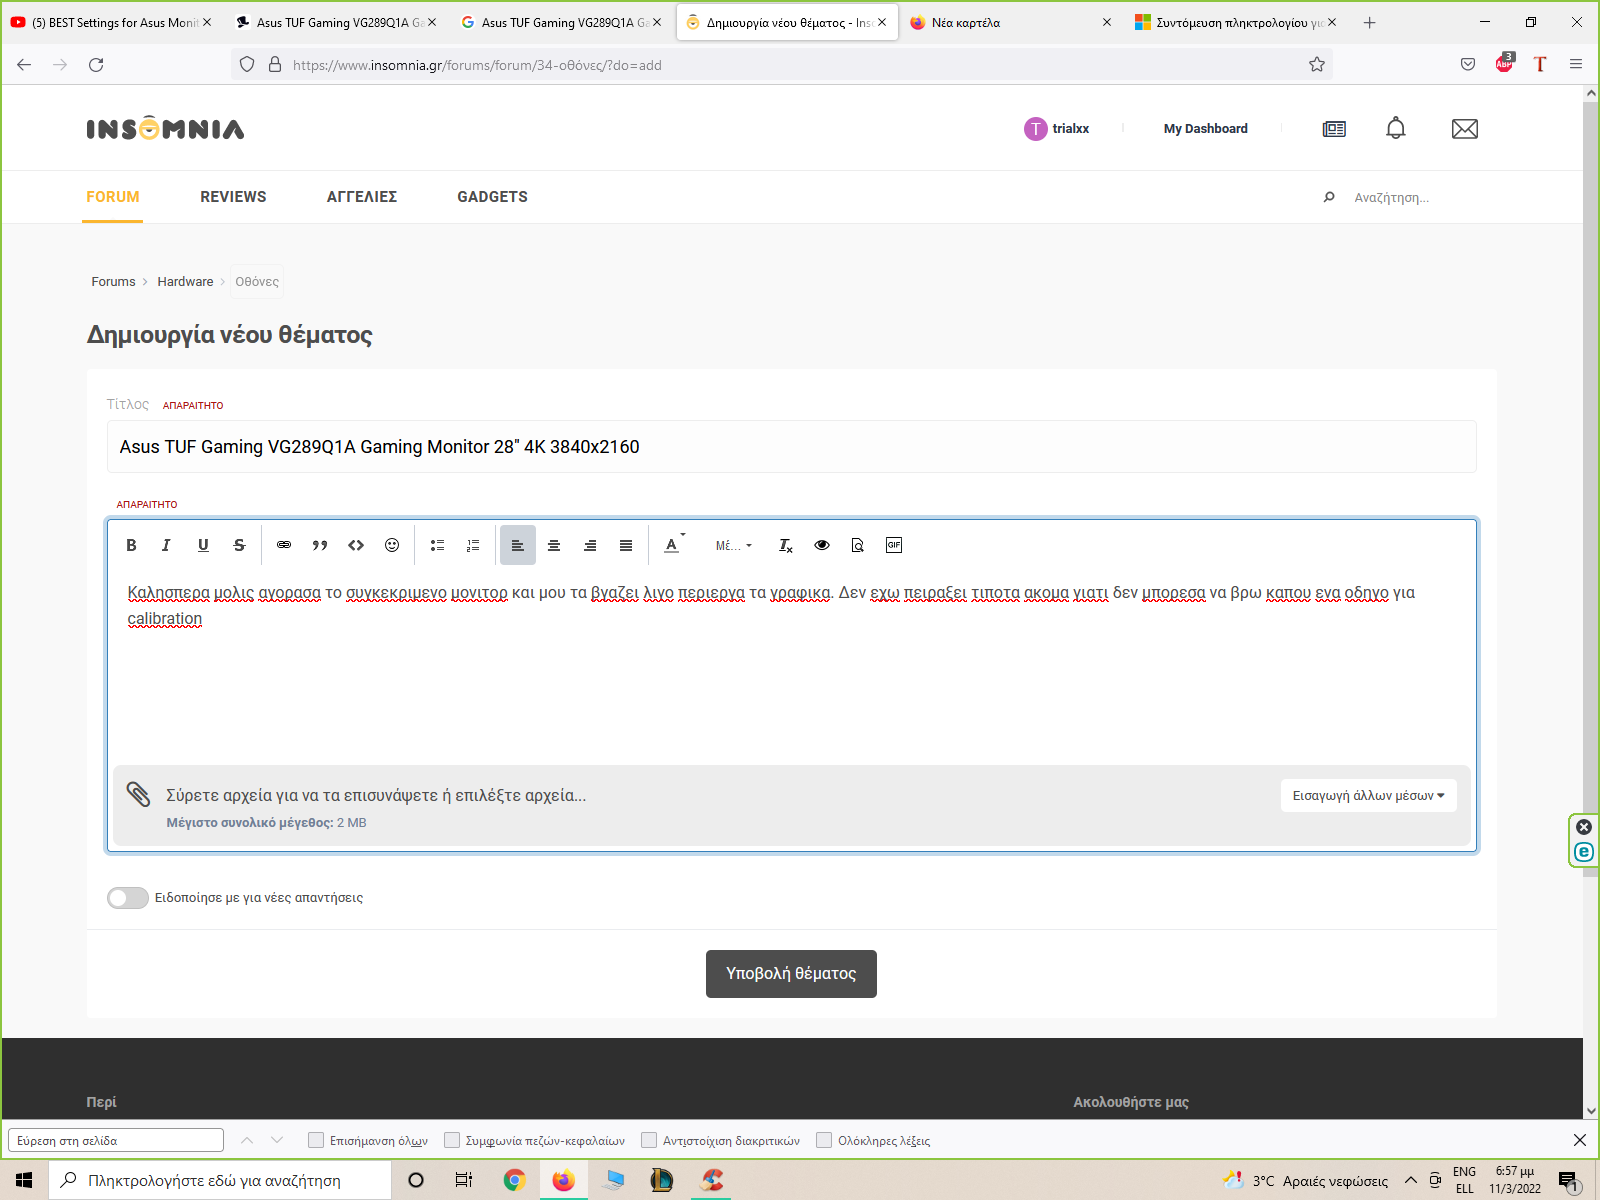Open the text color picker
Image resolution: width=1600 pixels, height=1200 pixels.
673,545
